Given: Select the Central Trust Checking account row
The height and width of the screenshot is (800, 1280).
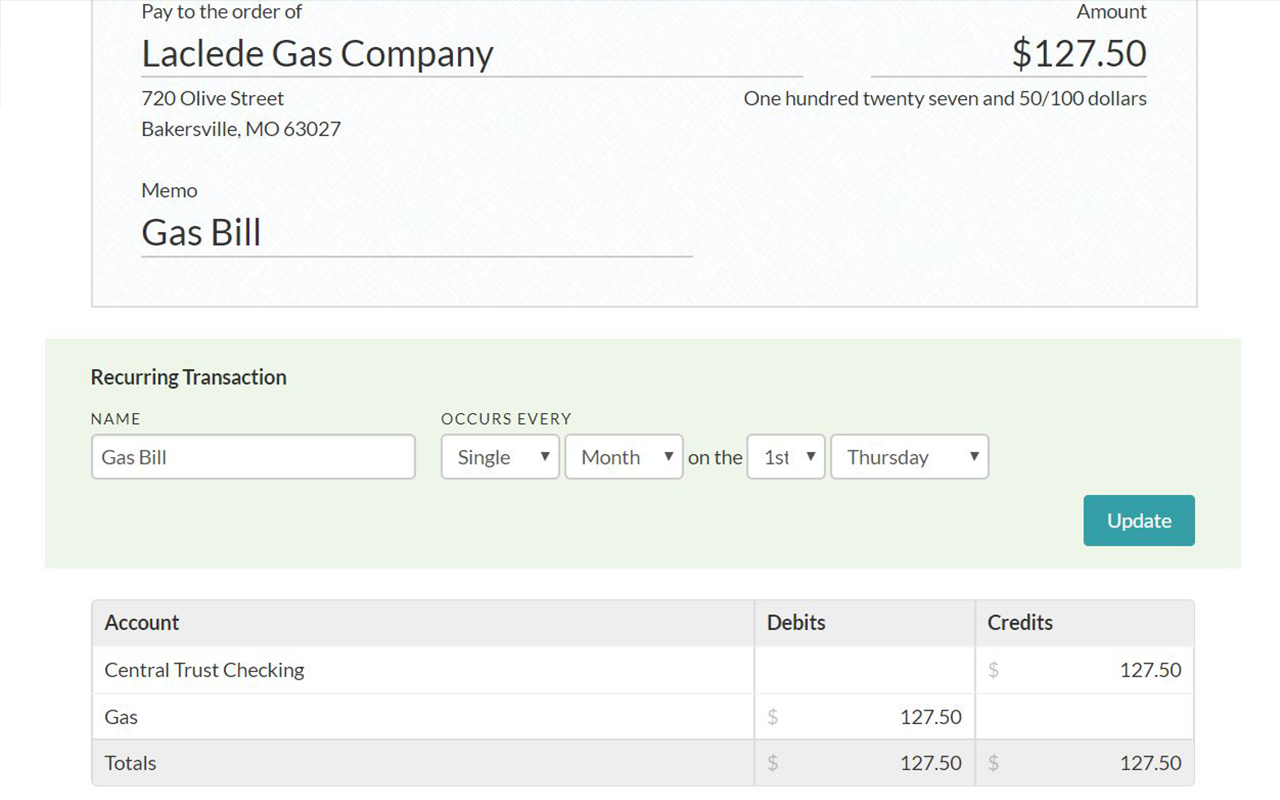Looking at the screenshot, I should coord(643,670).
